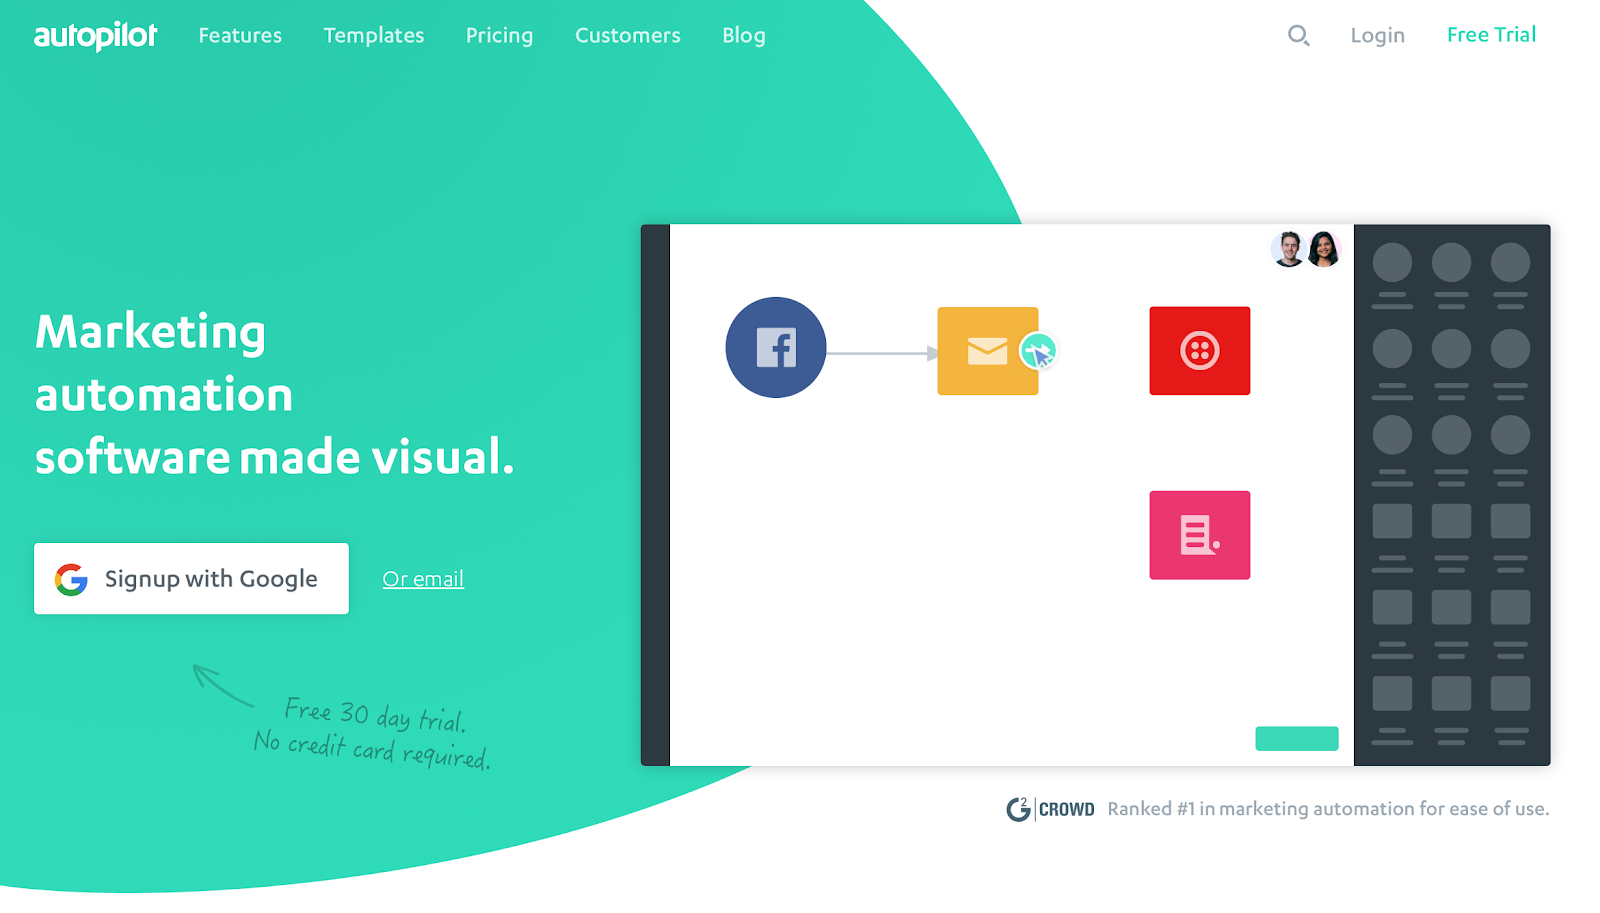Image resolution: width=1600 pixels, height=913 pixels.
Task: Click the male user avatar
Action: 1289,249
